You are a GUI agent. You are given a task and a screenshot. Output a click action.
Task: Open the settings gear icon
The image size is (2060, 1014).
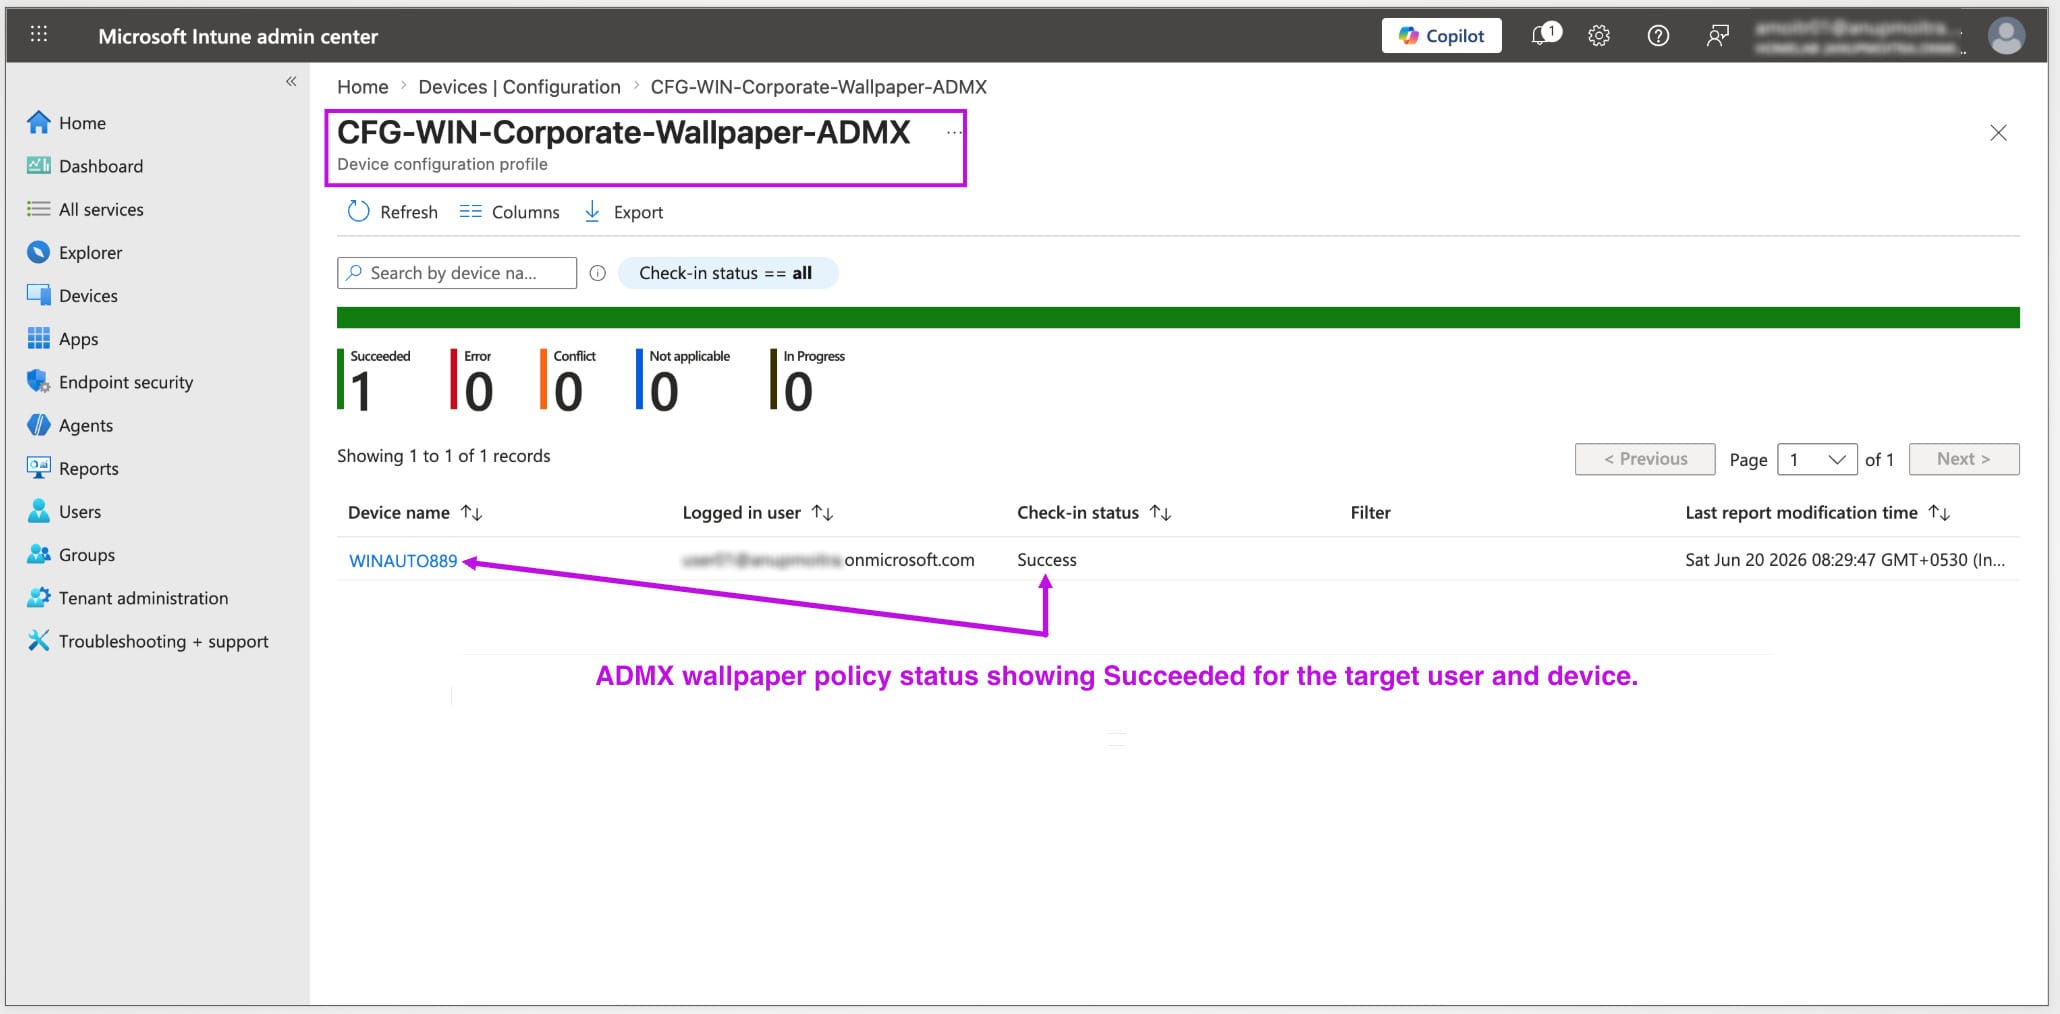click(1599, 36)
